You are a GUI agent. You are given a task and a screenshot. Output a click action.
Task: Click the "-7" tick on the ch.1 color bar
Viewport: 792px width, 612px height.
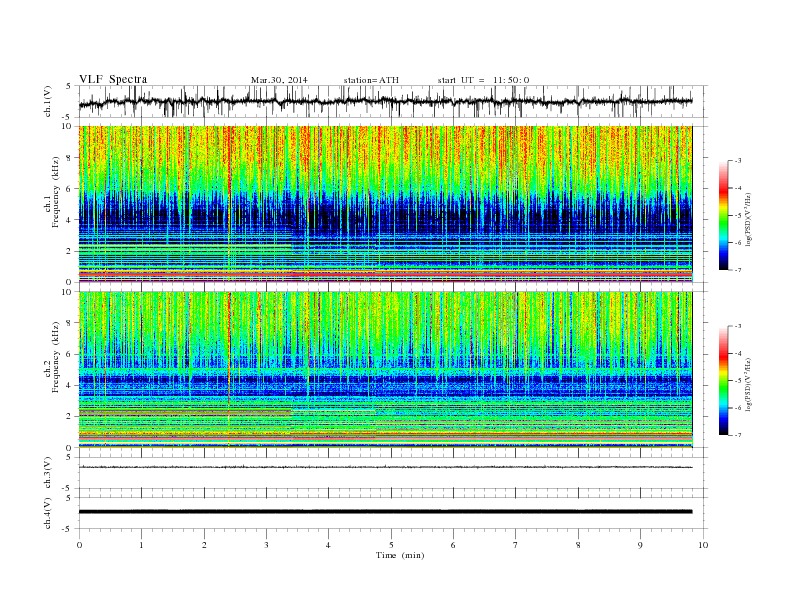pos(737,270)
